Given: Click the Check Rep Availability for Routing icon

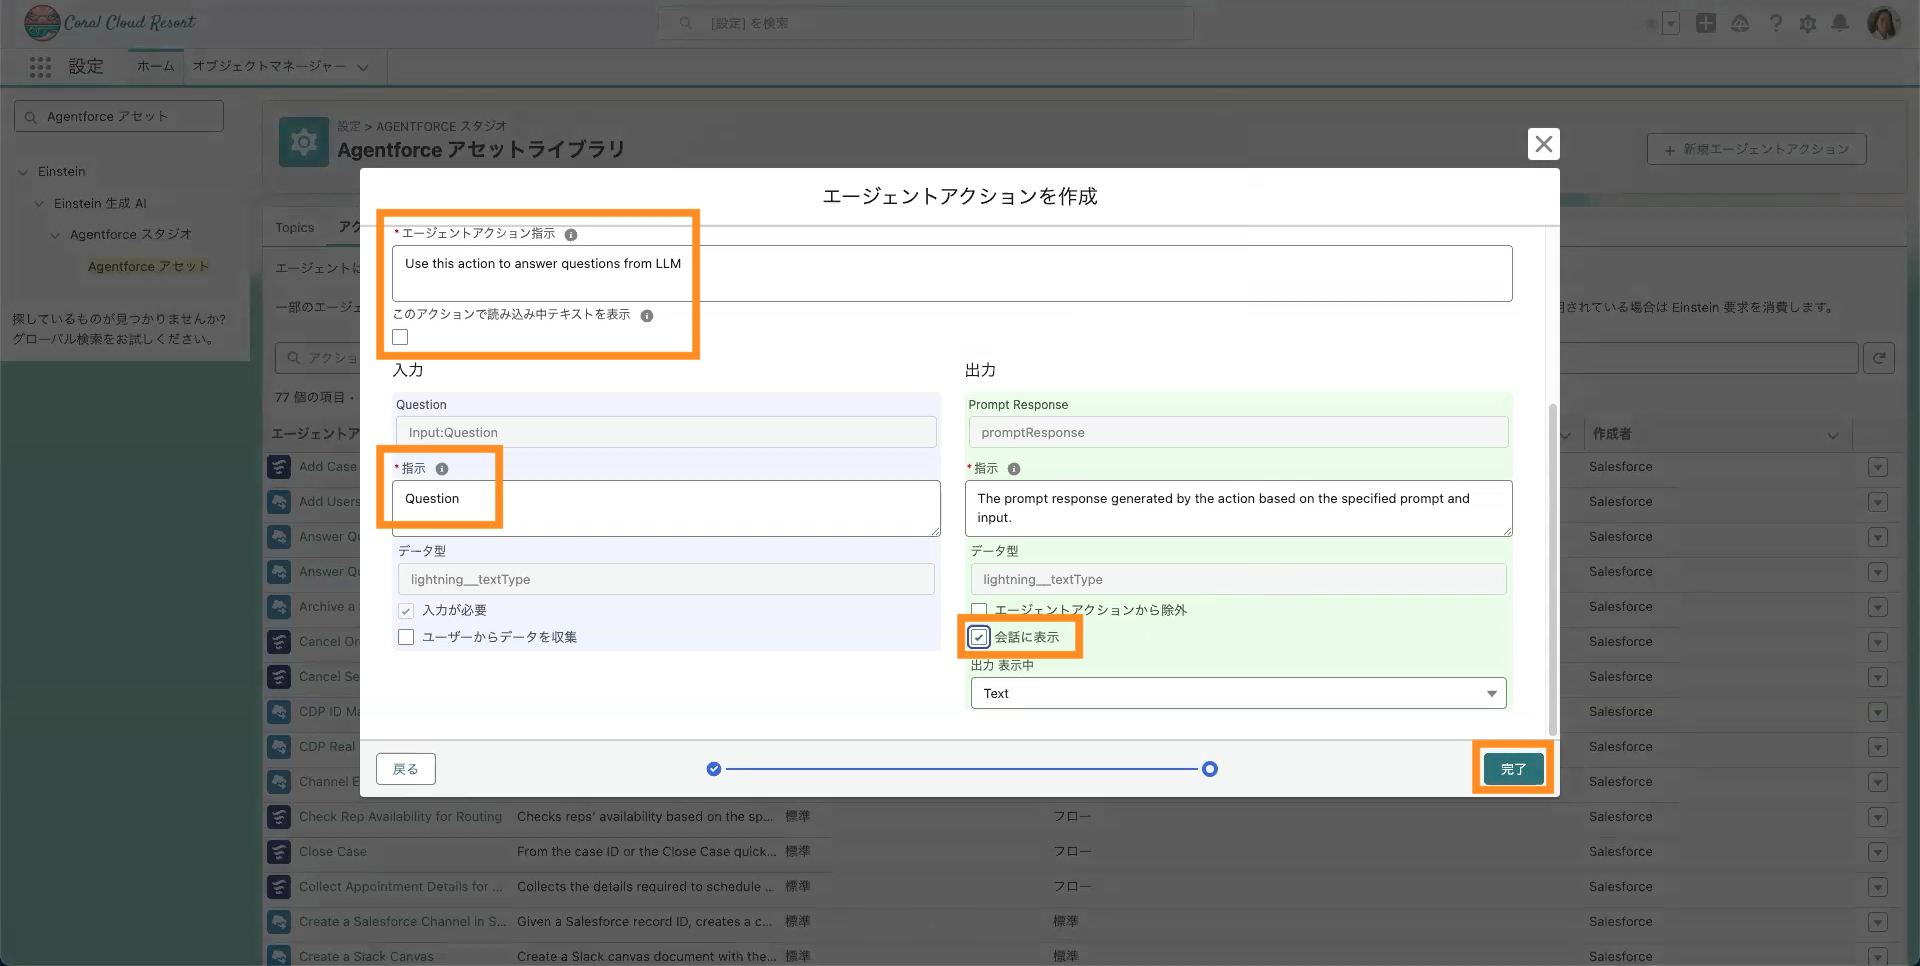Looking at the screenshot, I should [279, 817].
